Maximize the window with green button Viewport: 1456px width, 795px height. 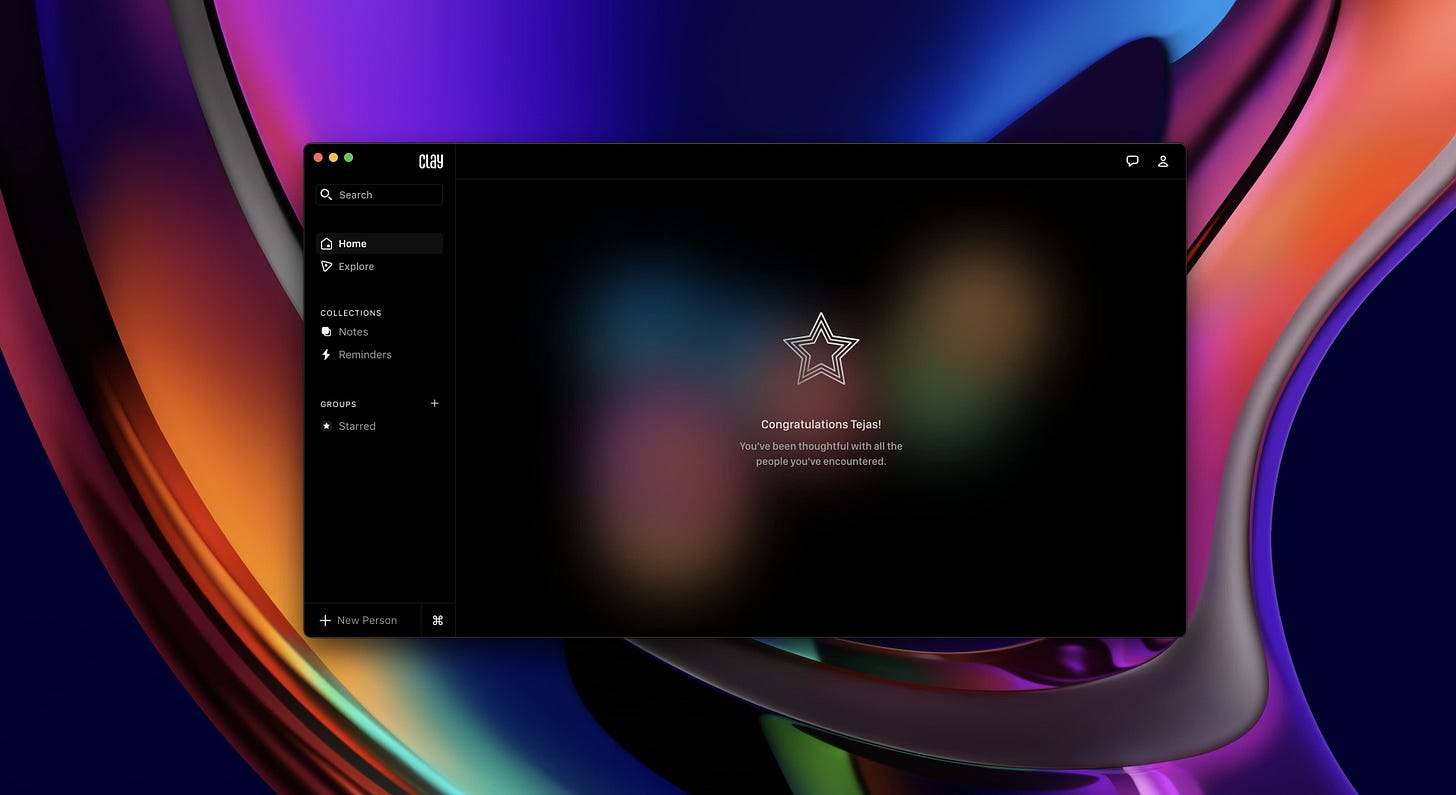point(348,157)
